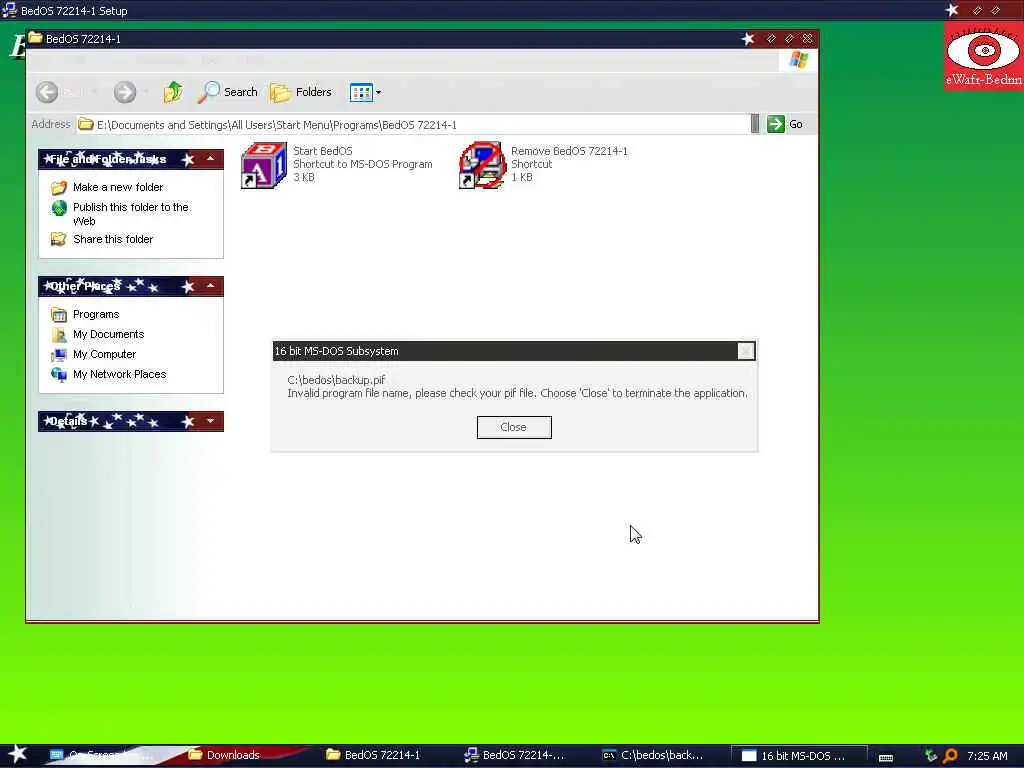The width and height of the screenshot is (1024, 768).
Task: Click the Remove BedOS 72214-1 name text
Action: (569, 151)
